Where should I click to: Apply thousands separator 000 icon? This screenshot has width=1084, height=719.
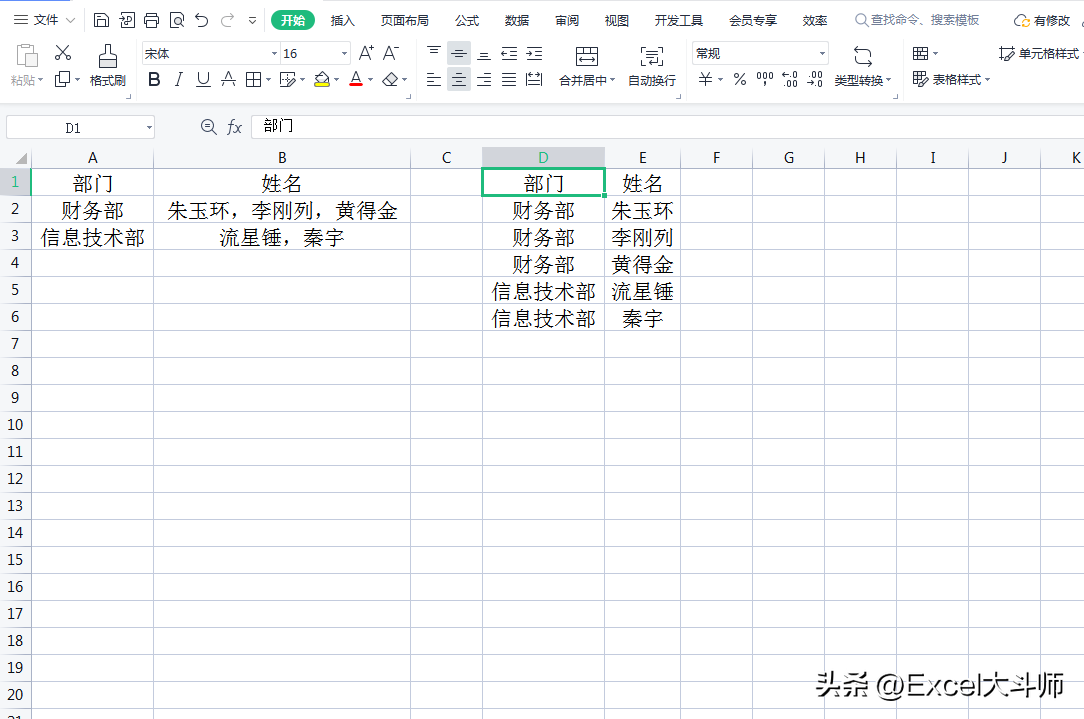[x=765, y=80]
